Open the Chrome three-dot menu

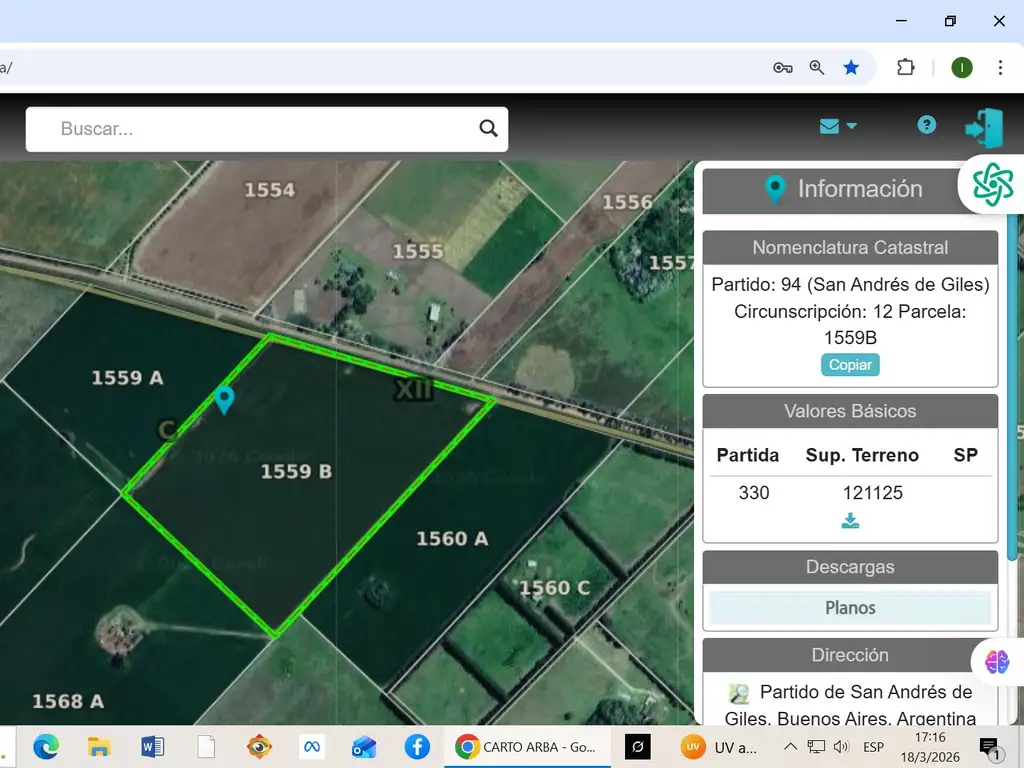click(x=1000, y=67)
